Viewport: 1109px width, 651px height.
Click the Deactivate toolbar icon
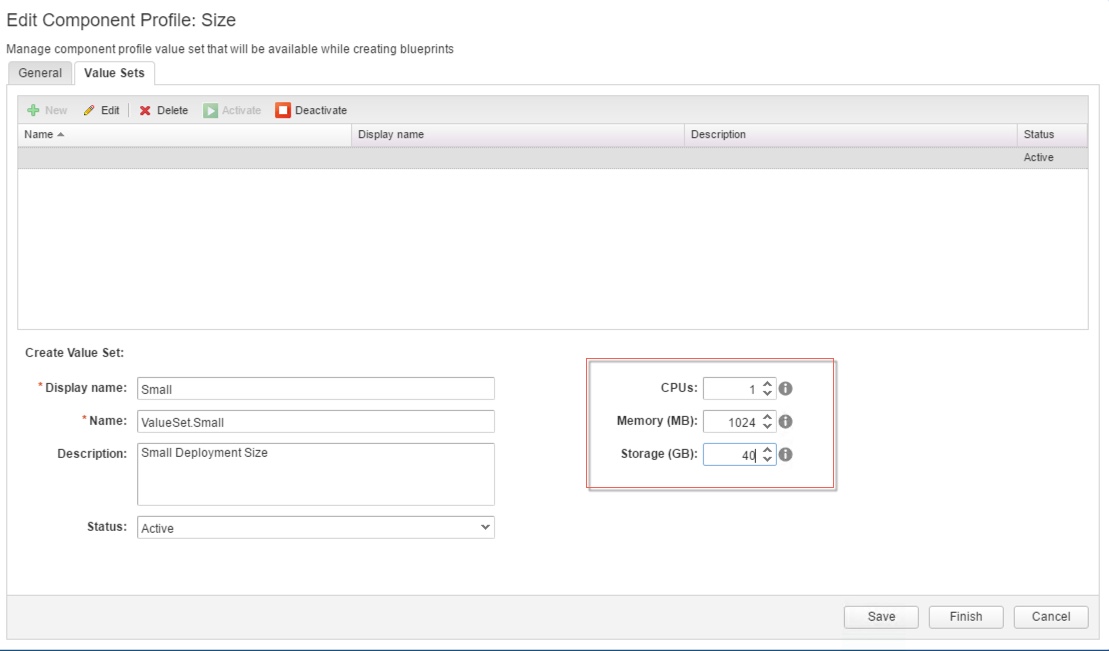(x=283, y=110)
